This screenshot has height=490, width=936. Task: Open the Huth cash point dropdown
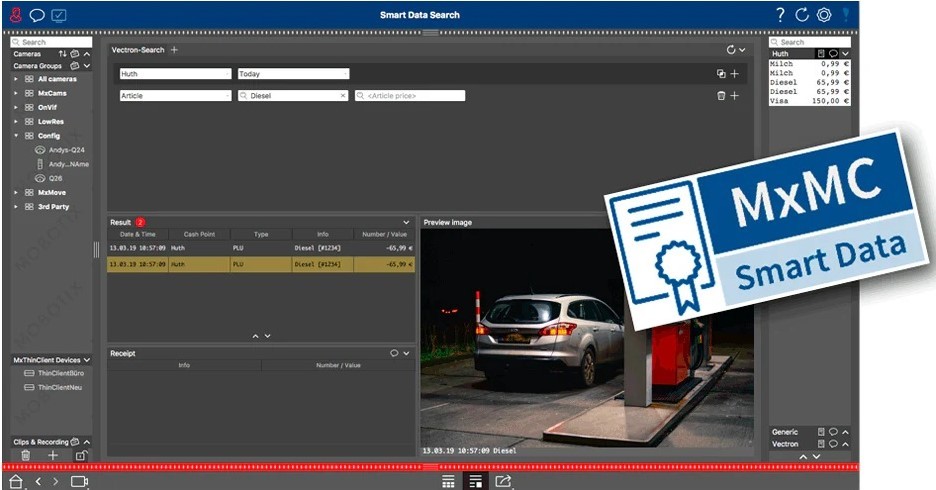(x=175, y=74)
